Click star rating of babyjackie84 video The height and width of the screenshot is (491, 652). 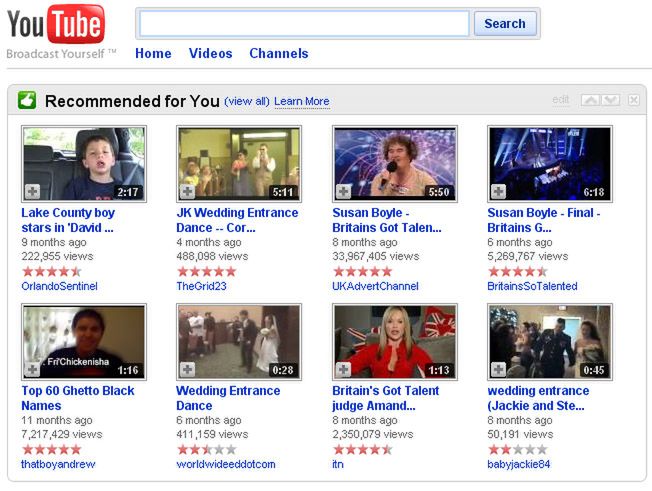click(x=518, y=450)
